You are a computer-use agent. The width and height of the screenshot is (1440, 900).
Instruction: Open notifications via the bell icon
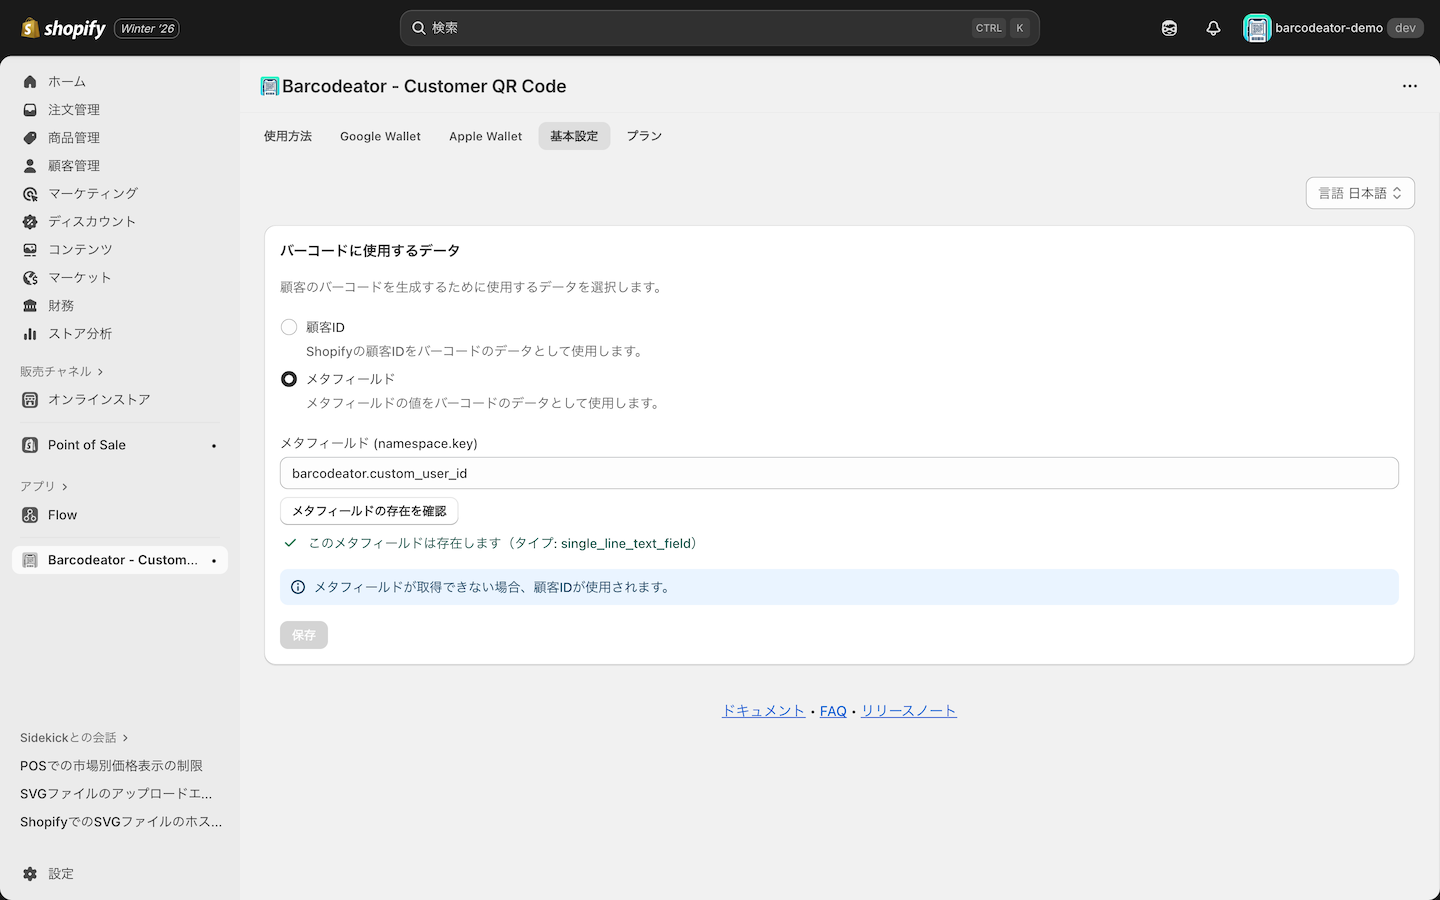[x=1213, y=27]
